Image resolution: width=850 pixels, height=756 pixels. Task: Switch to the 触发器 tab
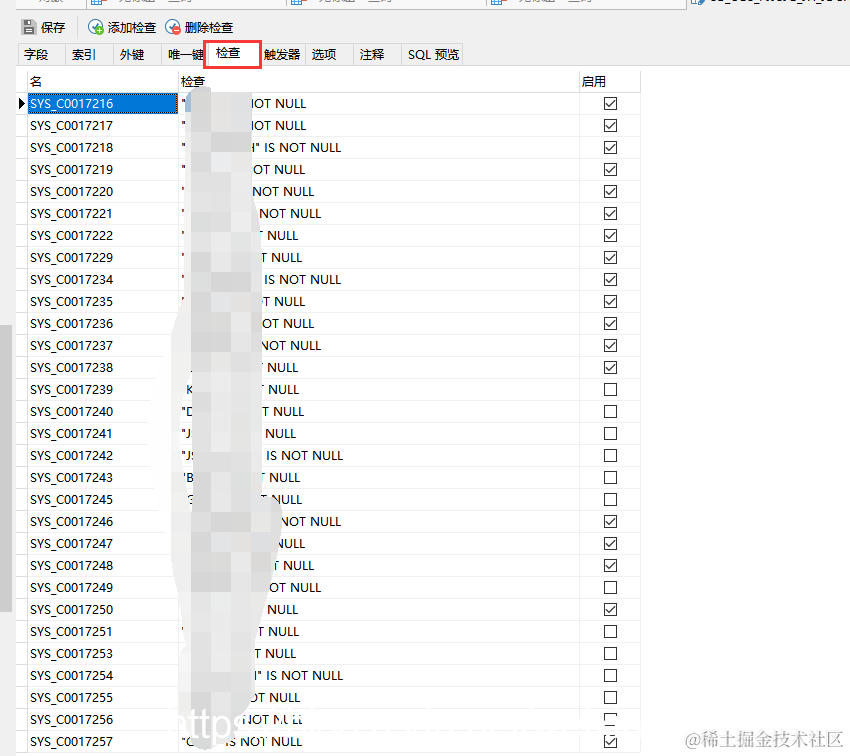[282, 55]
